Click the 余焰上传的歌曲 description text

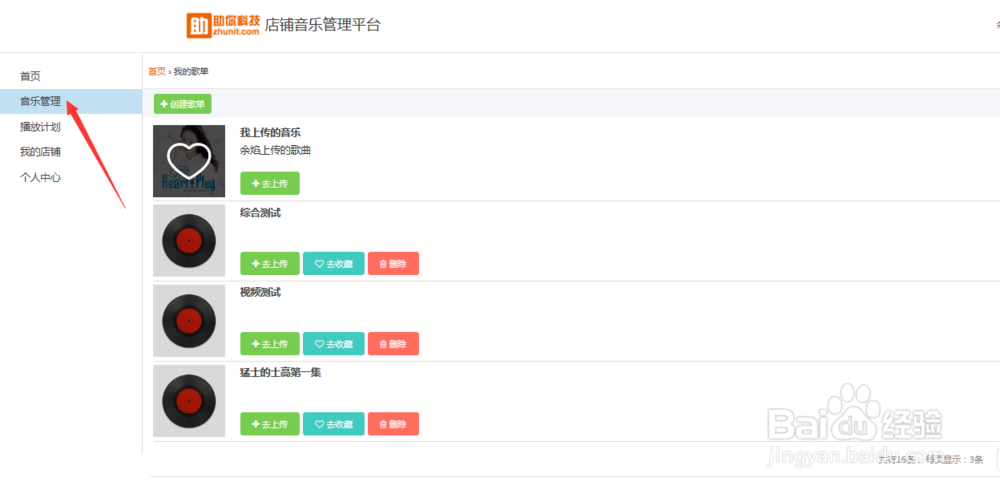276,151
